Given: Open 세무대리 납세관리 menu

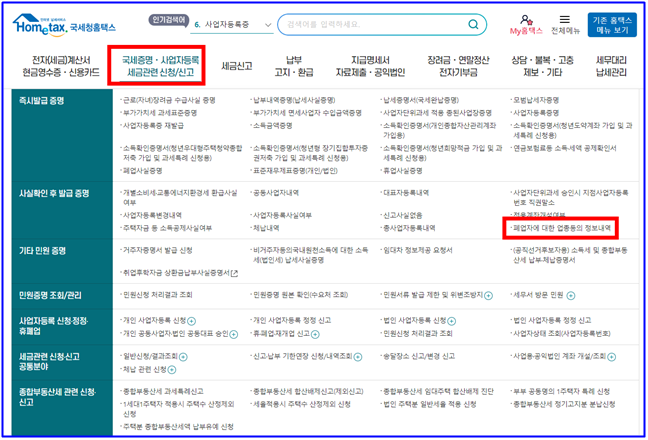Looking at the screenshot, I should [611, 66].
